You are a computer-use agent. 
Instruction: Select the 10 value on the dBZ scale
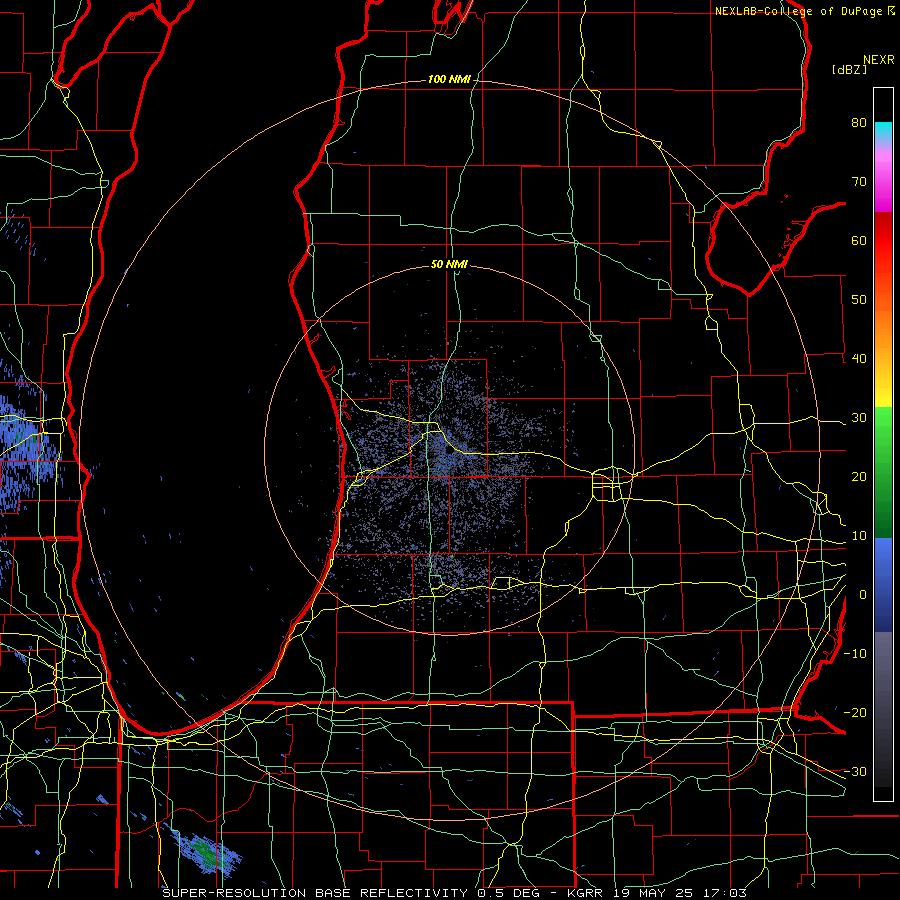click(859, 536)
